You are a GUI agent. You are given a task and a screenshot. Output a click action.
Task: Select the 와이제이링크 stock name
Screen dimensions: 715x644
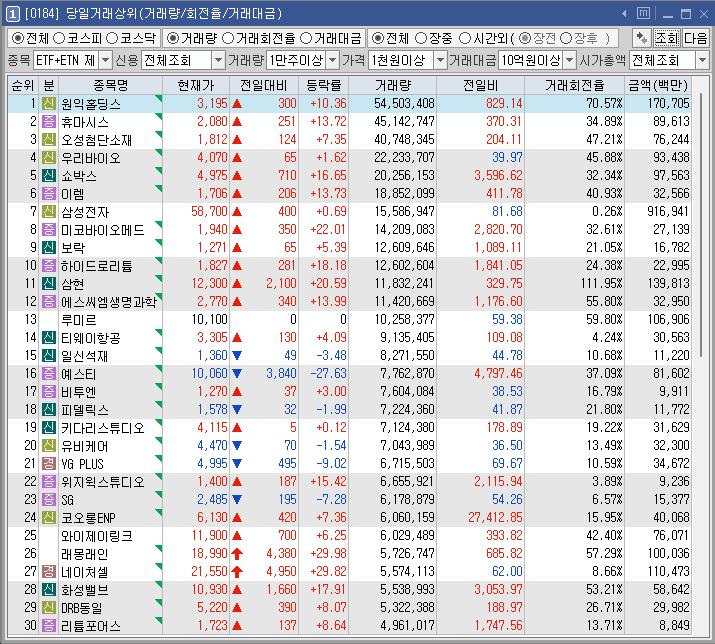(97, 535)
